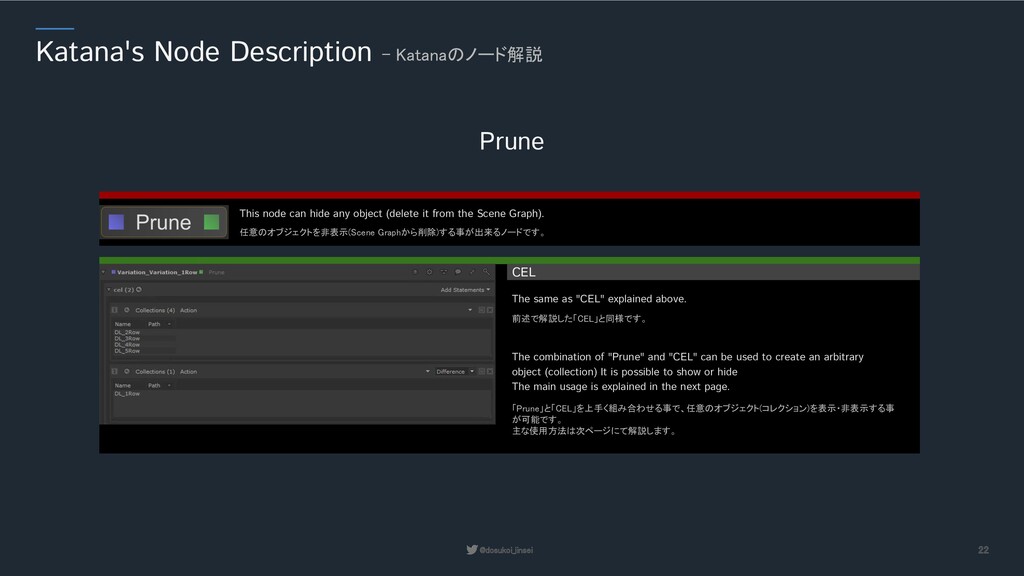The height and width of the screenshot is (576, 1024).
Task: Click the search magnifier icon in parameters header
Action: pos(486,272)
